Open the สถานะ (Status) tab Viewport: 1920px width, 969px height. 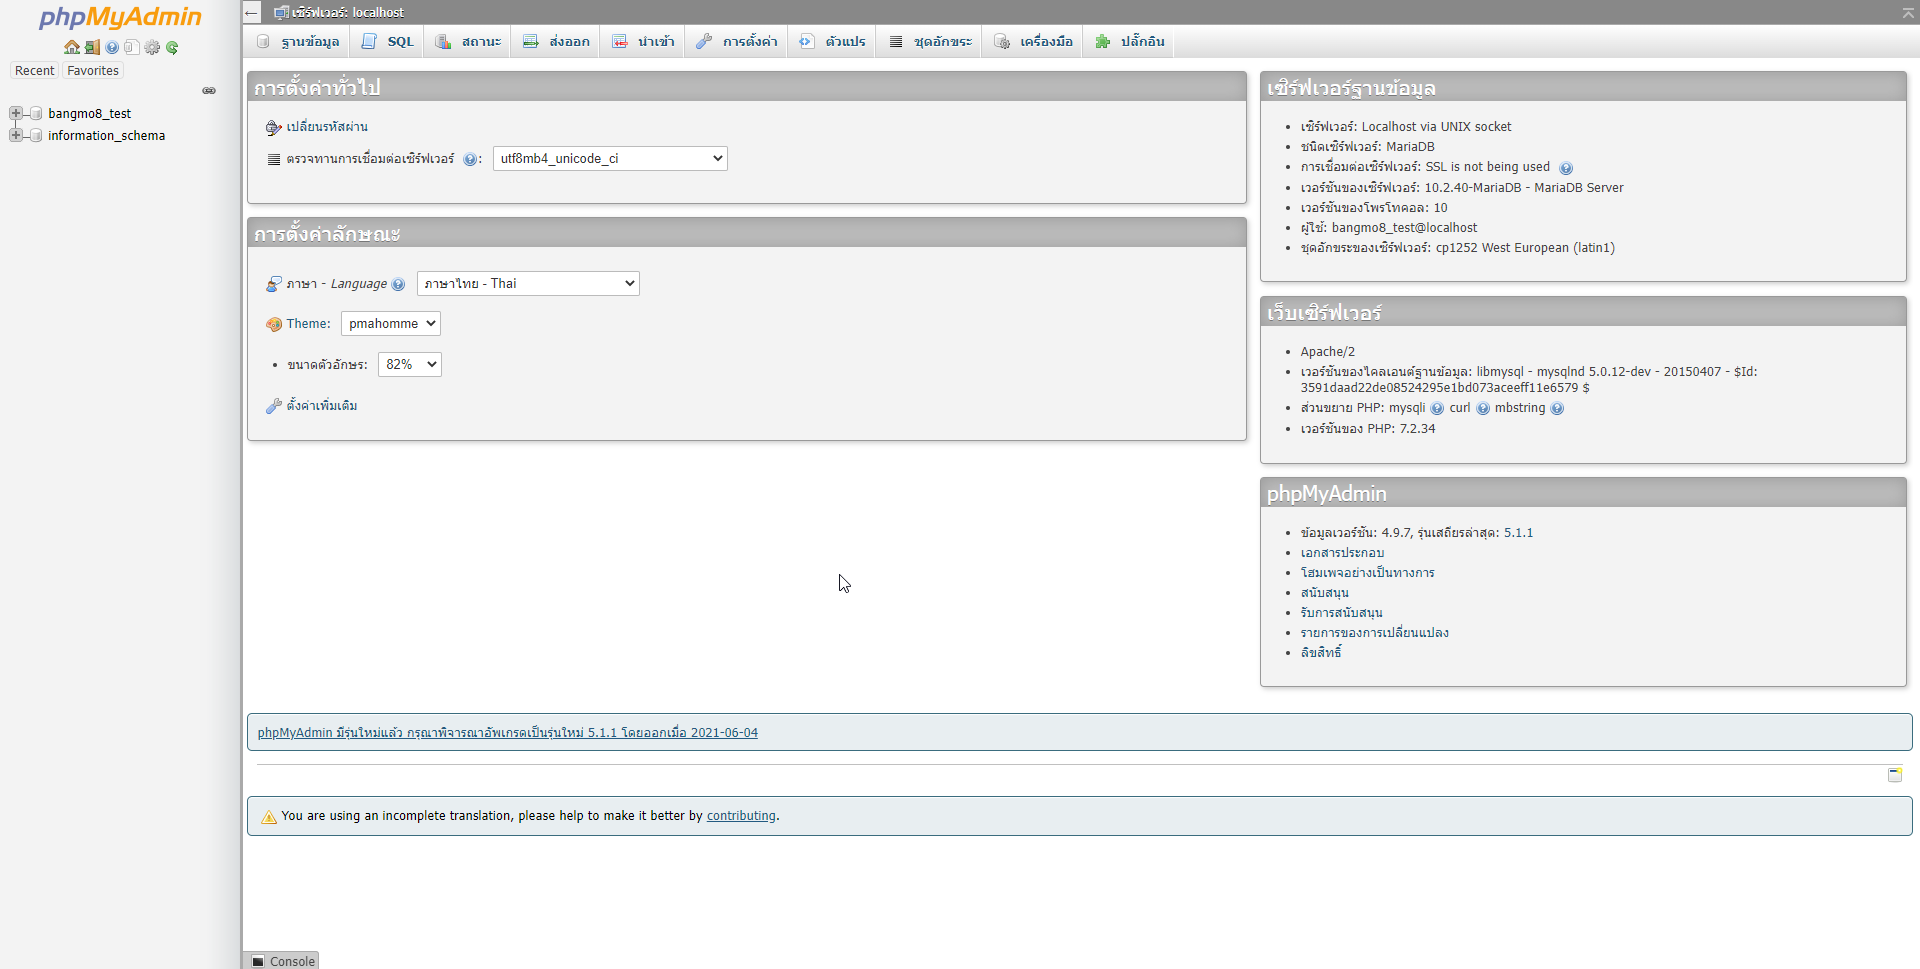(468, 41)
